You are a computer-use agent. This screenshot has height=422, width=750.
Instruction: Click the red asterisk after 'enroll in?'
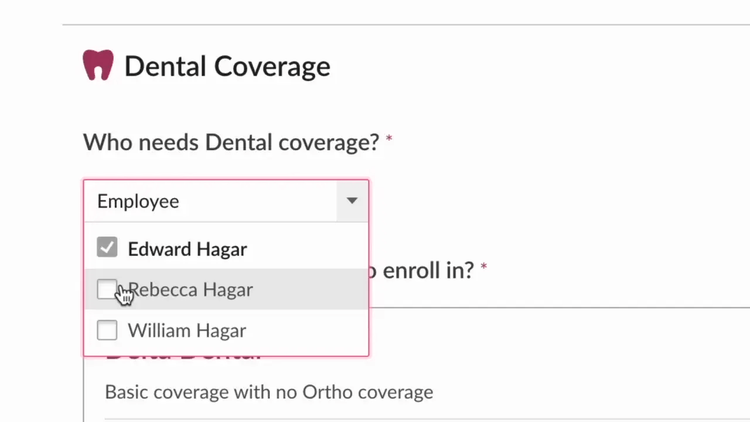(484, 266)
